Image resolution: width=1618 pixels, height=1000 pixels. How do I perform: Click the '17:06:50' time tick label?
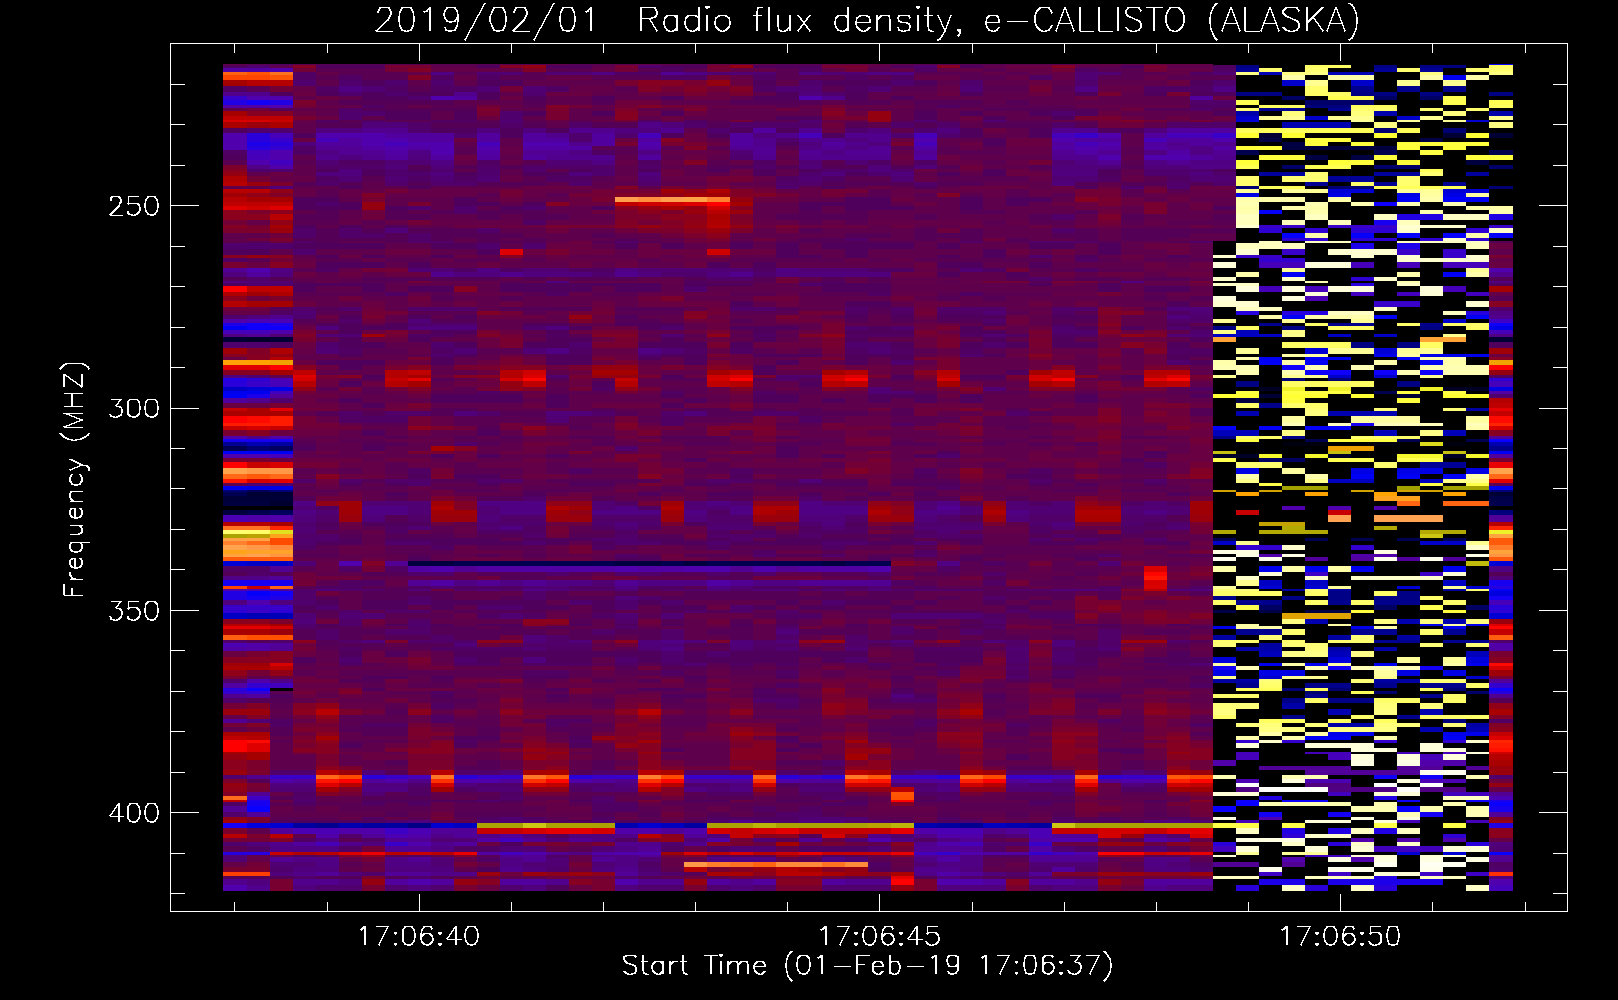[1341, 936]
